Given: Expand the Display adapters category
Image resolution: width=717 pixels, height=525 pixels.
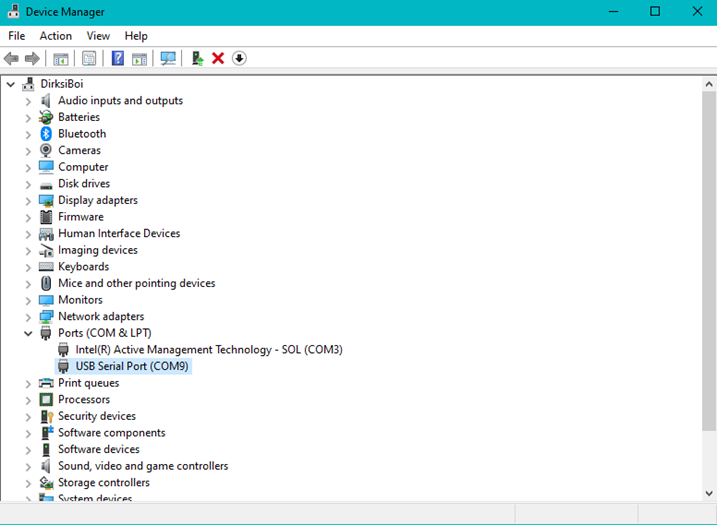Looking at the screenshot, I should 28,201.
